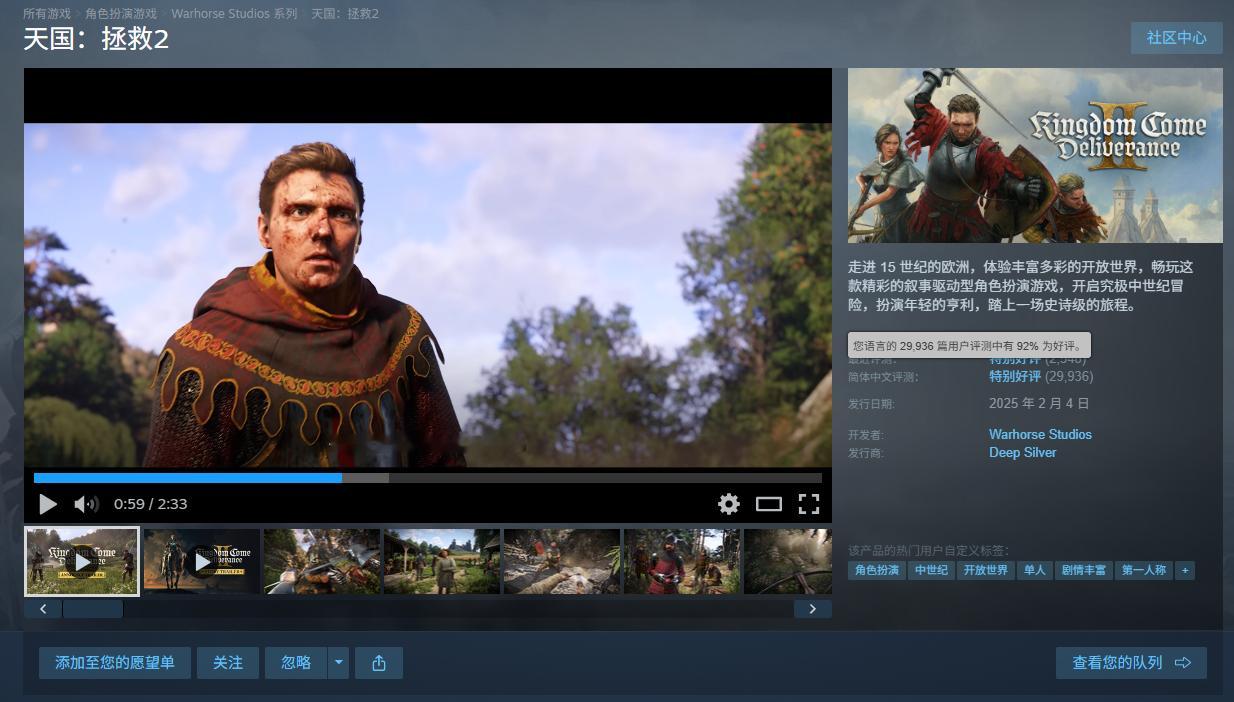
Task: Click the thumbnail strip scrollbar handle
Action: coord(93,609)
